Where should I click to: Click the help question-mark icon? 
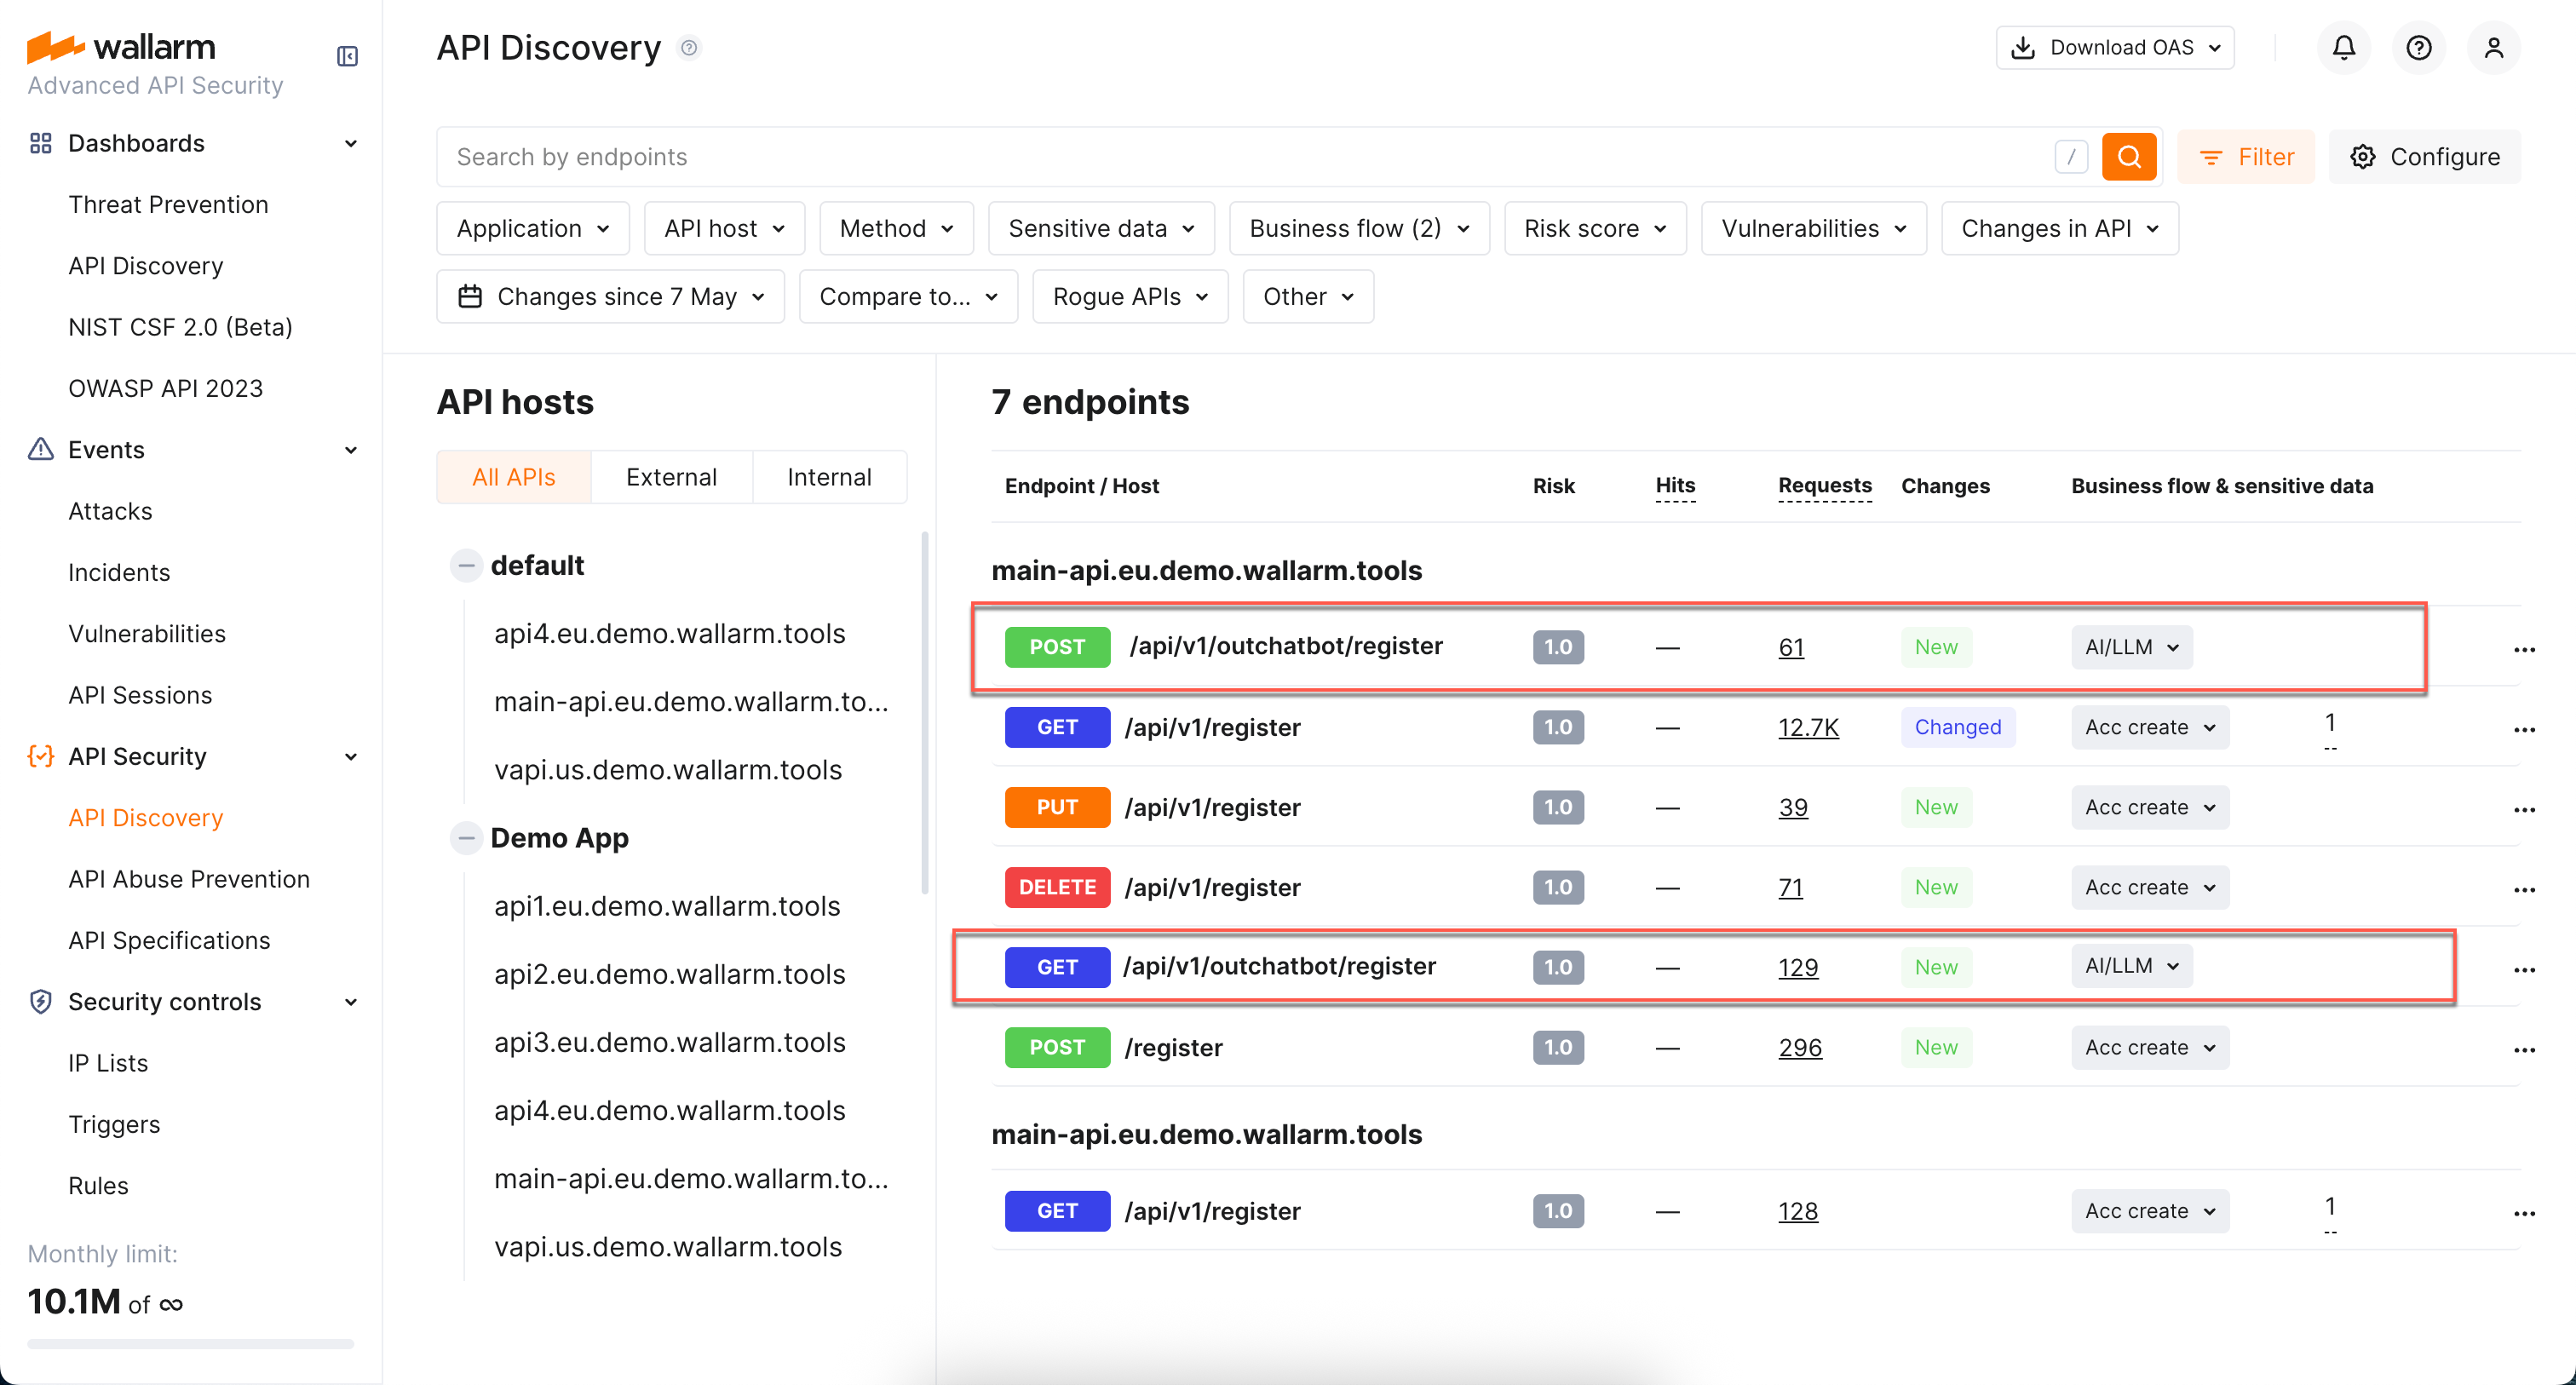click(2419, 47)
